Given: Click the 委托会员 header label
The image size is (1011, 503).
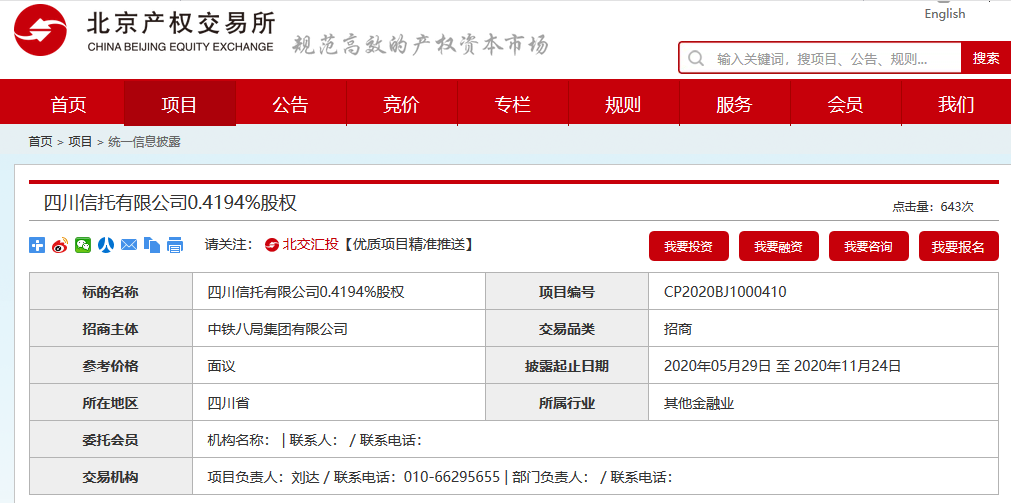Looking at the screenshot, I should click(110, 440).
